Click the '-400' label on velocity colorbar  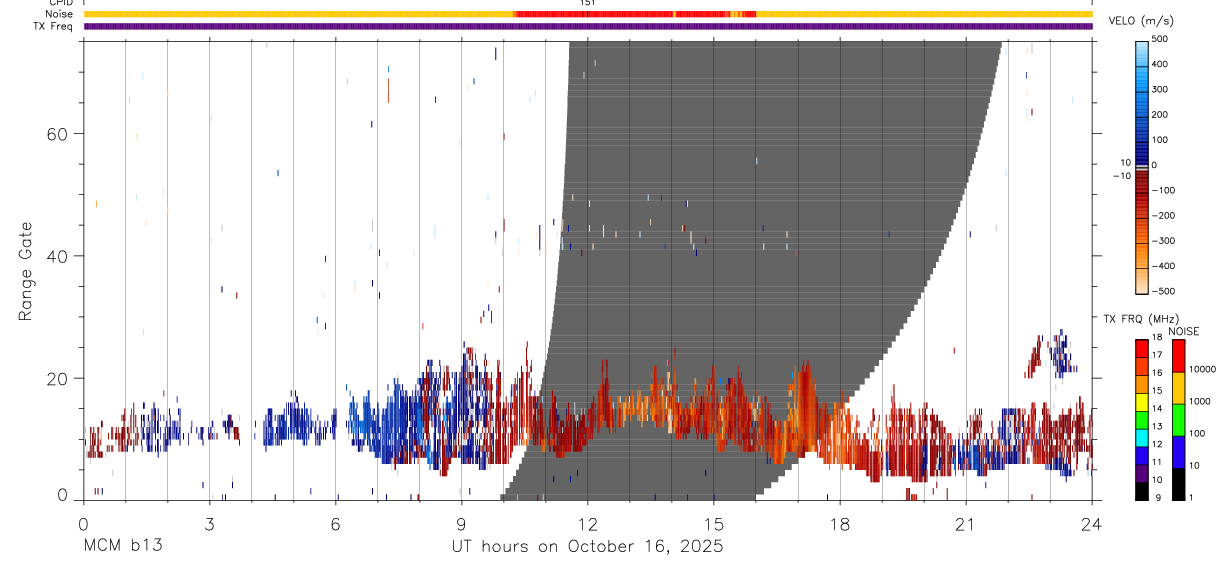point(1162,266)
